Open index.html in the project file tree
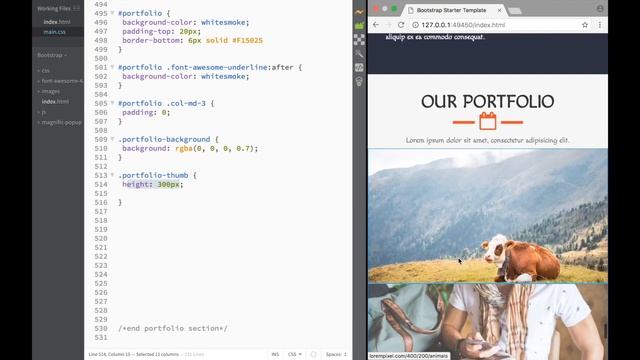The height and width of the screenshot is (360, 640). coord(55,101)
